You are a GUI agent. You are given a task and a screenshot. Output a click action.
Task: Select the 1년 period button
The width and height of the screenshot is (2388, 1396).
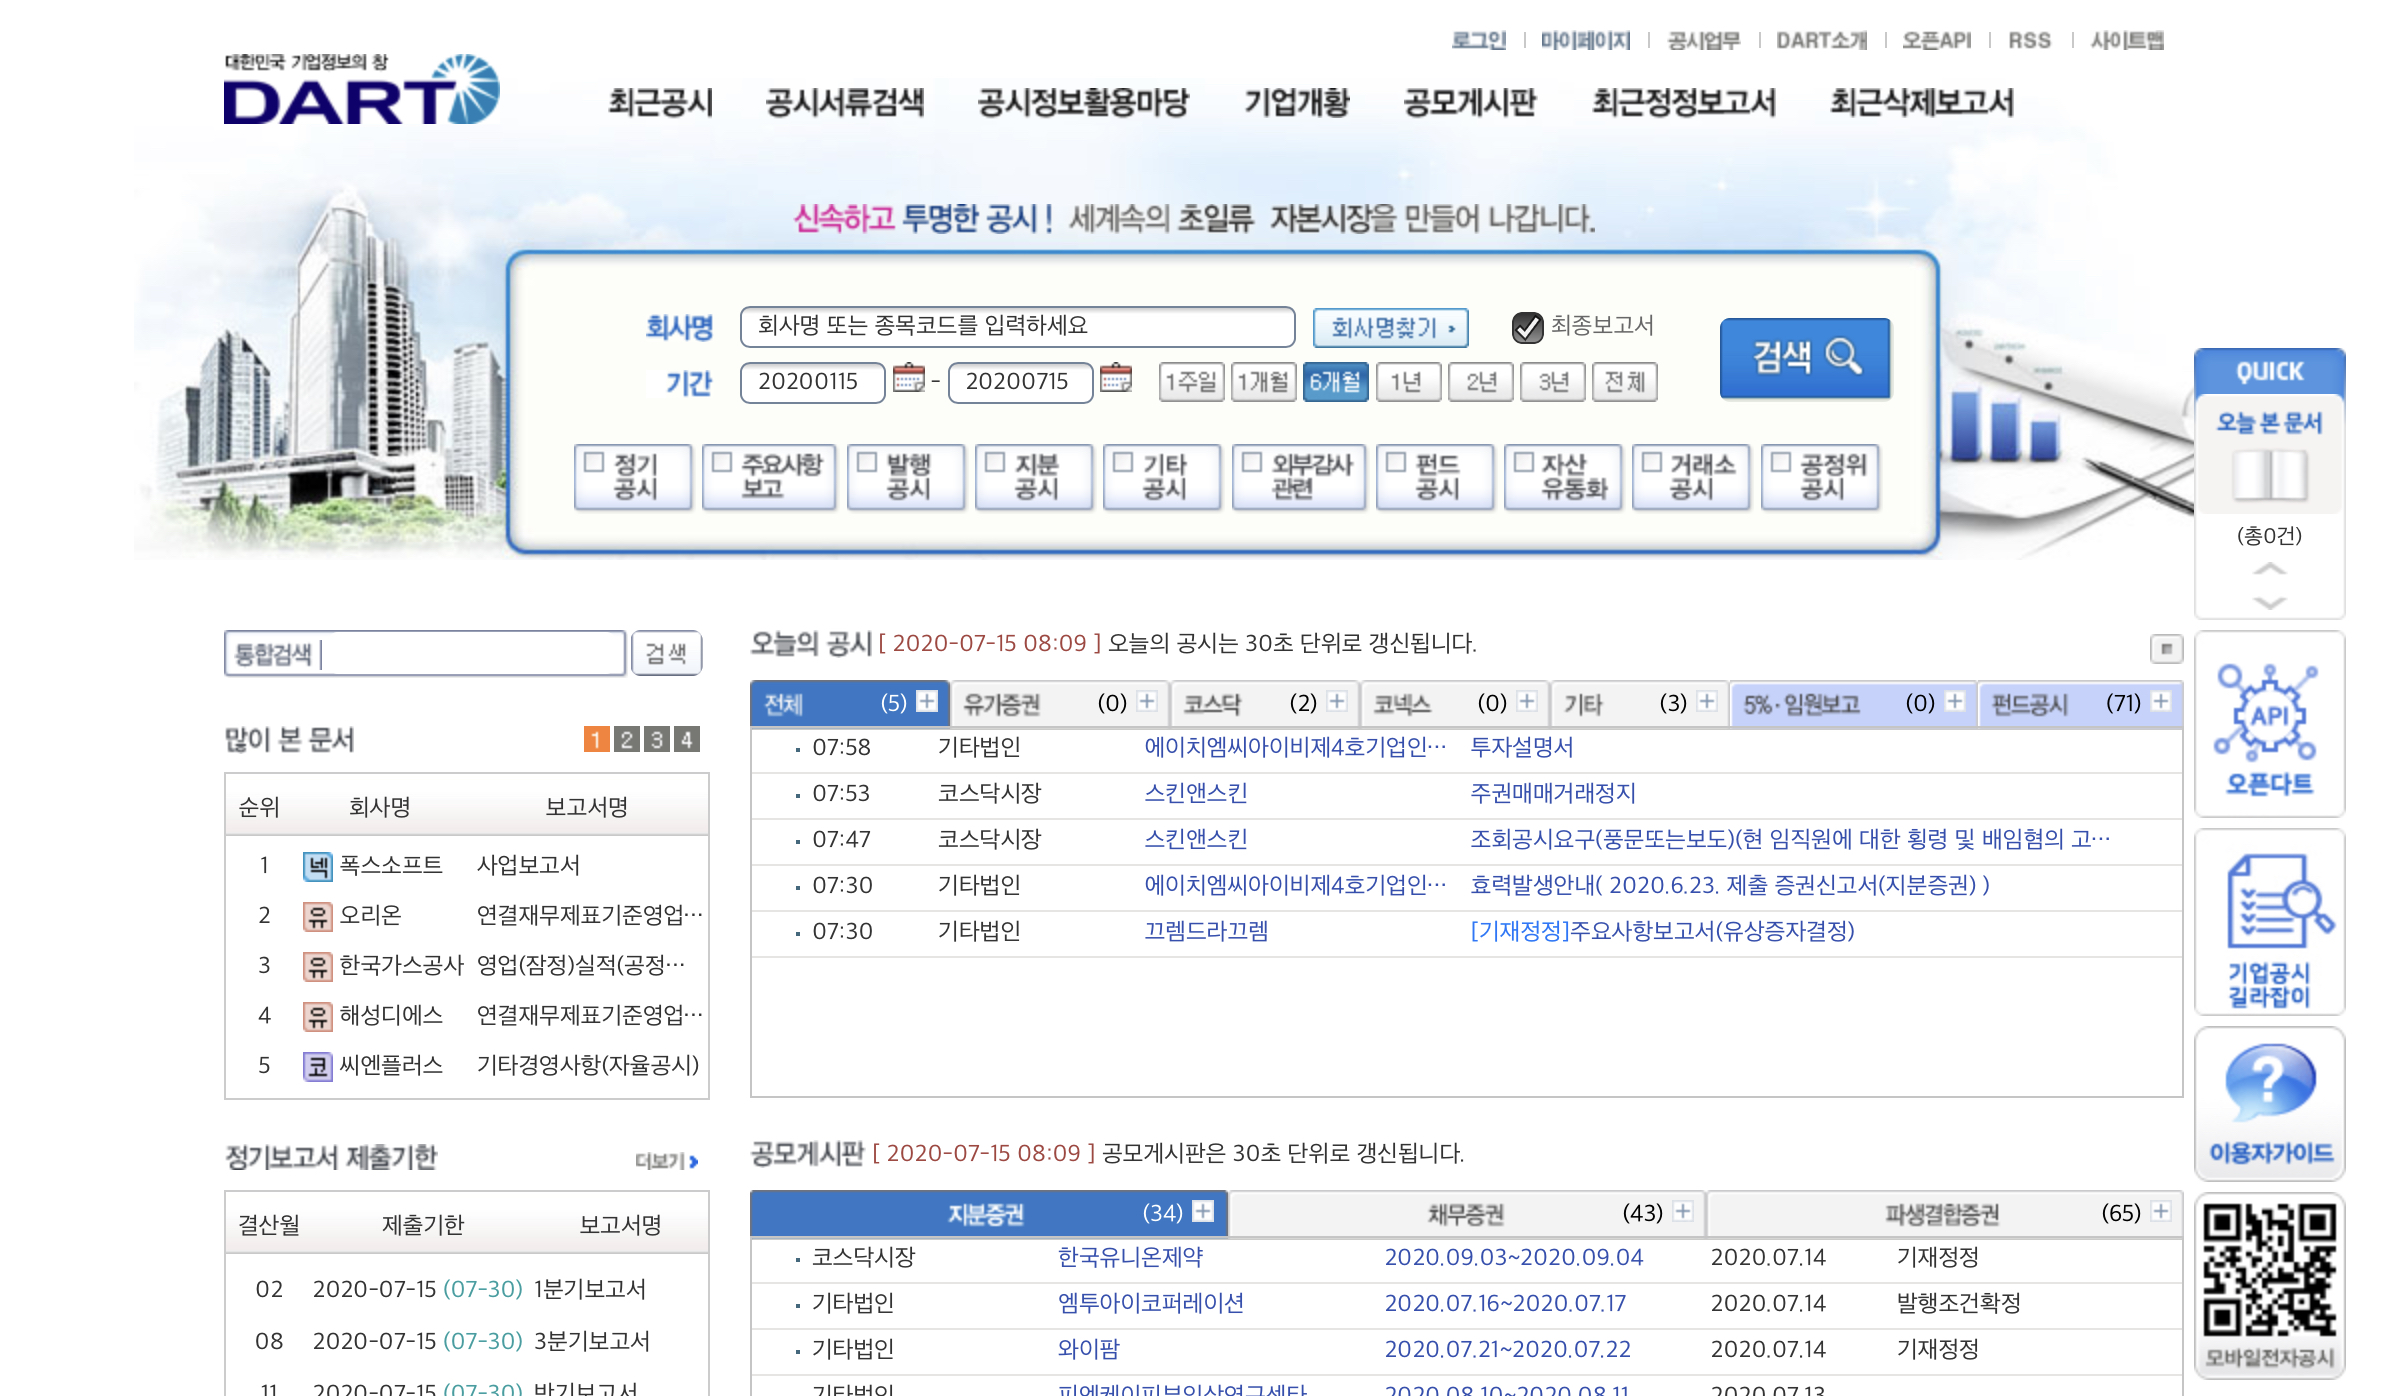(1407, 381)
